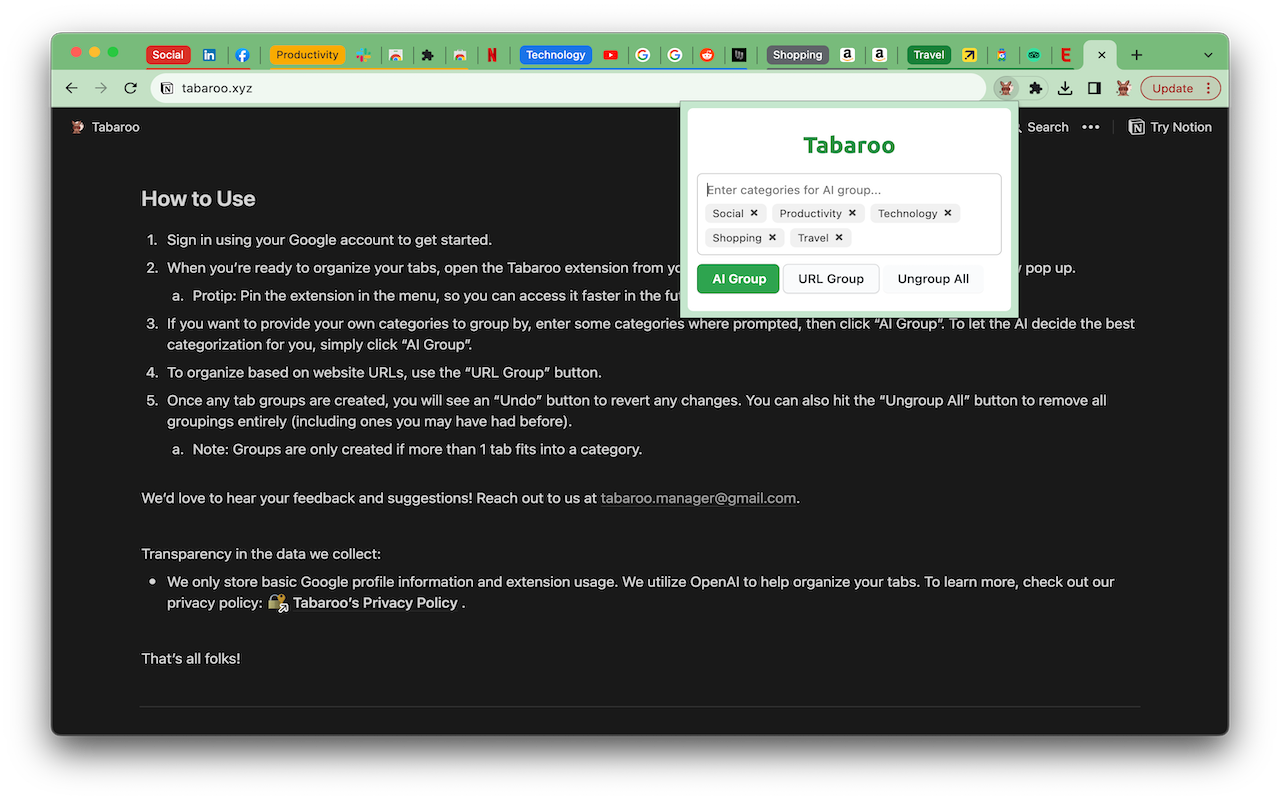Open the Downloads icon in the toolbar
The image size is (1280, 800).
click(x=1065, y=88)
